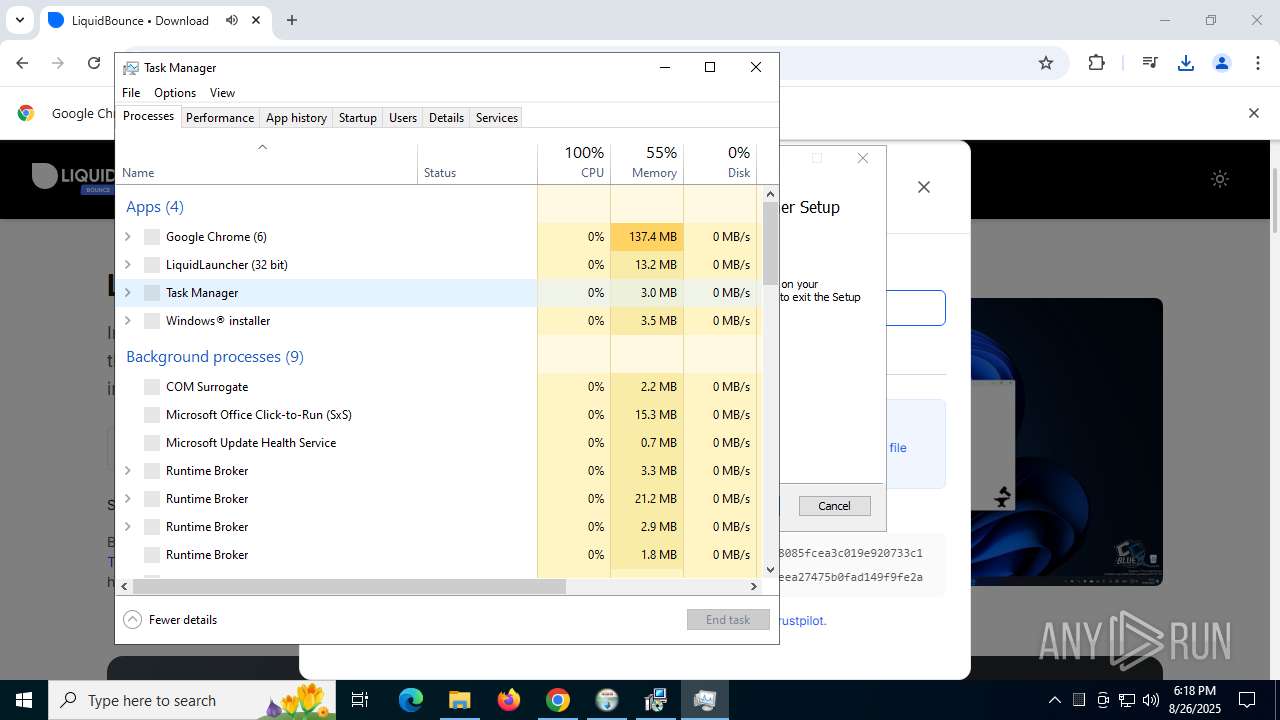Mute the LiquidBounce tab audio icon
Screen dimensions: 1280x720
coord(232,20)
